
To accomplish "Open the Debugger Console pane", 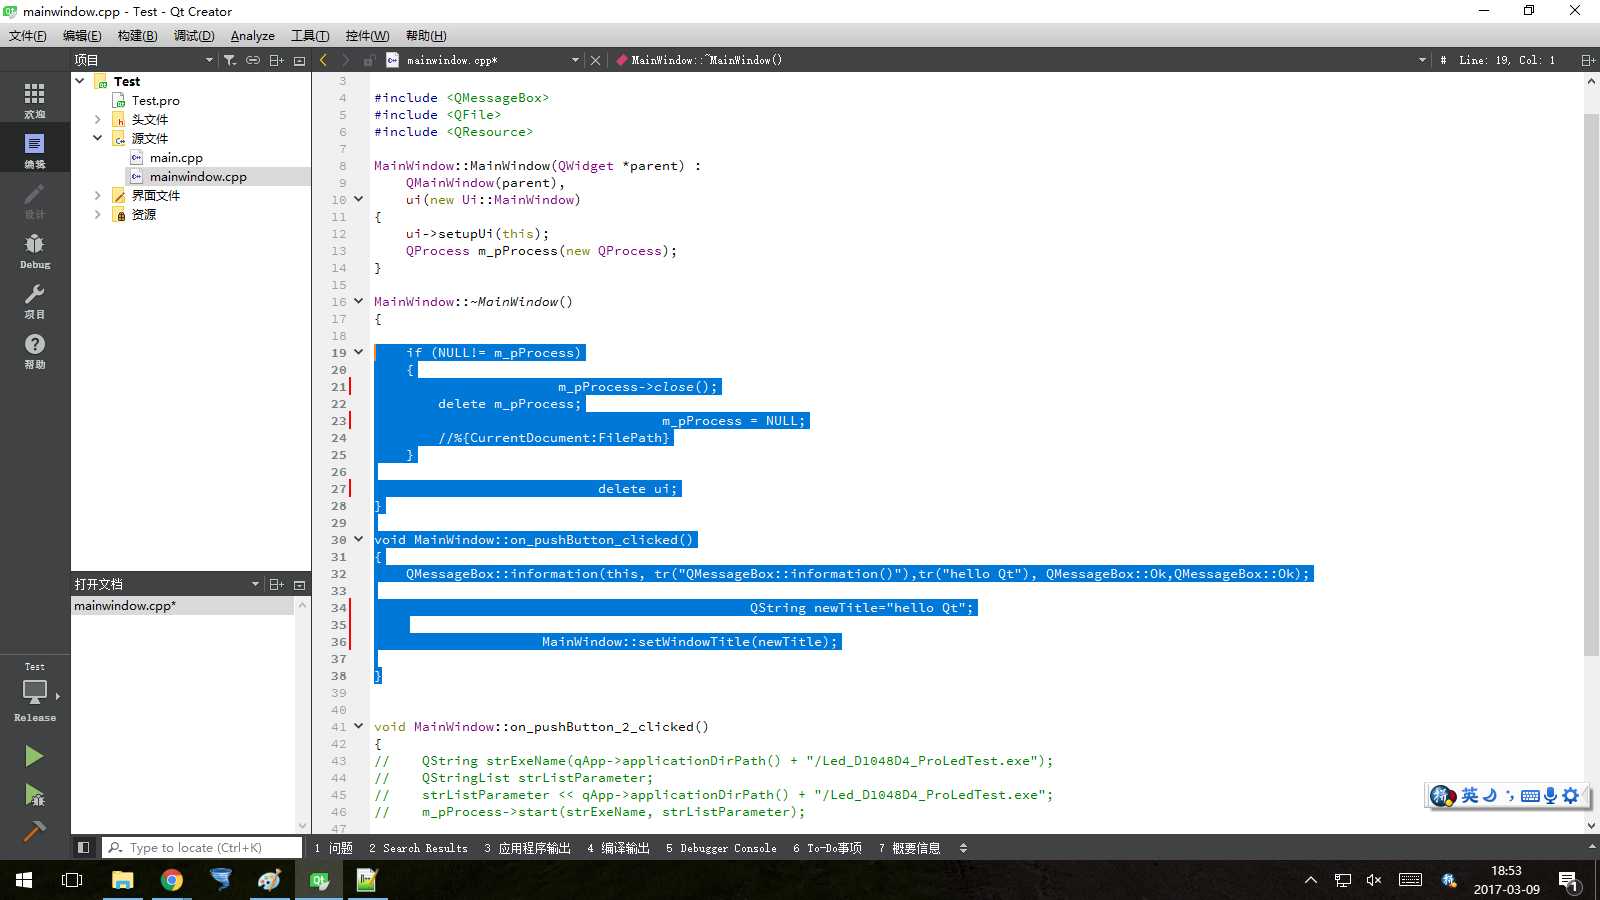I will [x=721, y=848].
